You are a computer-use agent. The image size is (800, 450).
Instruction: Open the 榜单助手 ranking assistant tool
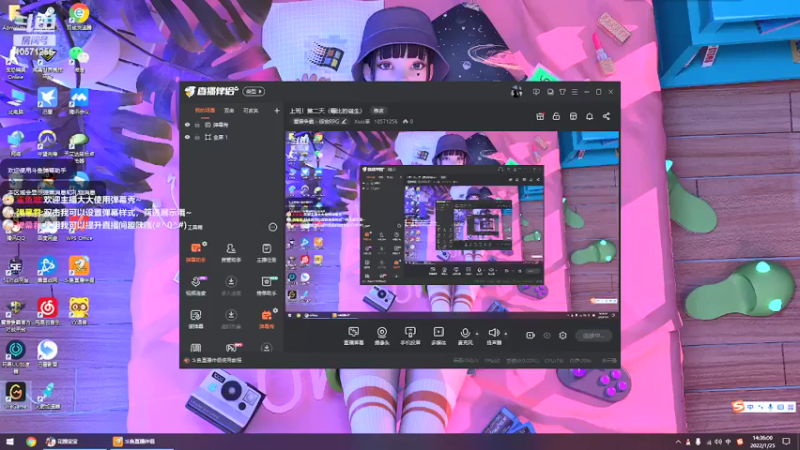pos(266,286)
